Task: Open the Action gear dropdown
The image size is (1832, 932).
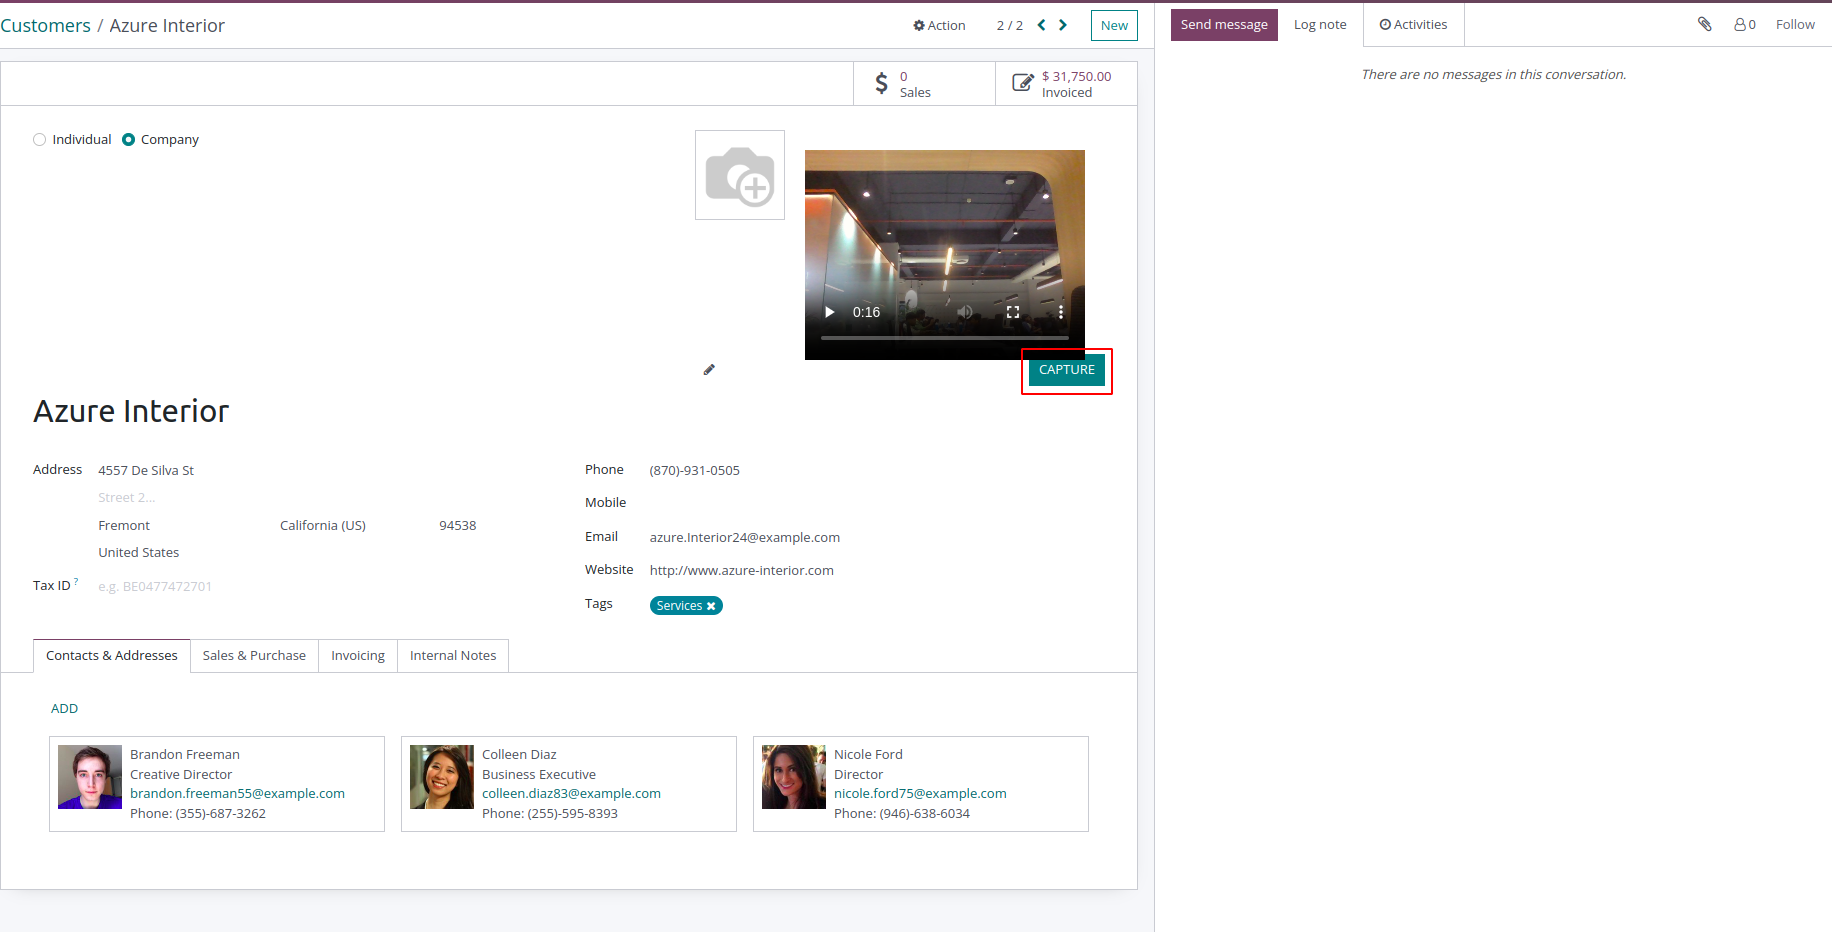Action: pyautogui.click(x=939, y=25)
